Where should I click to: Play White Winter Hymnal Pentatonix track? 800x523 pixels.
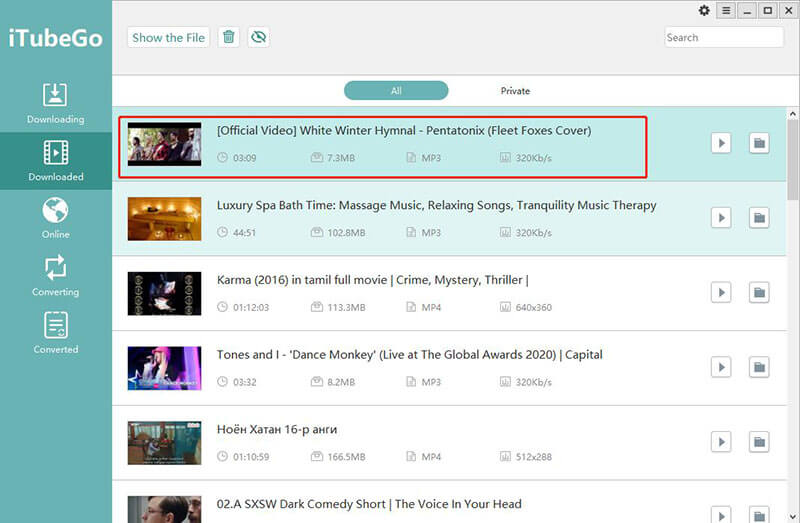click(x=721, y=143)
